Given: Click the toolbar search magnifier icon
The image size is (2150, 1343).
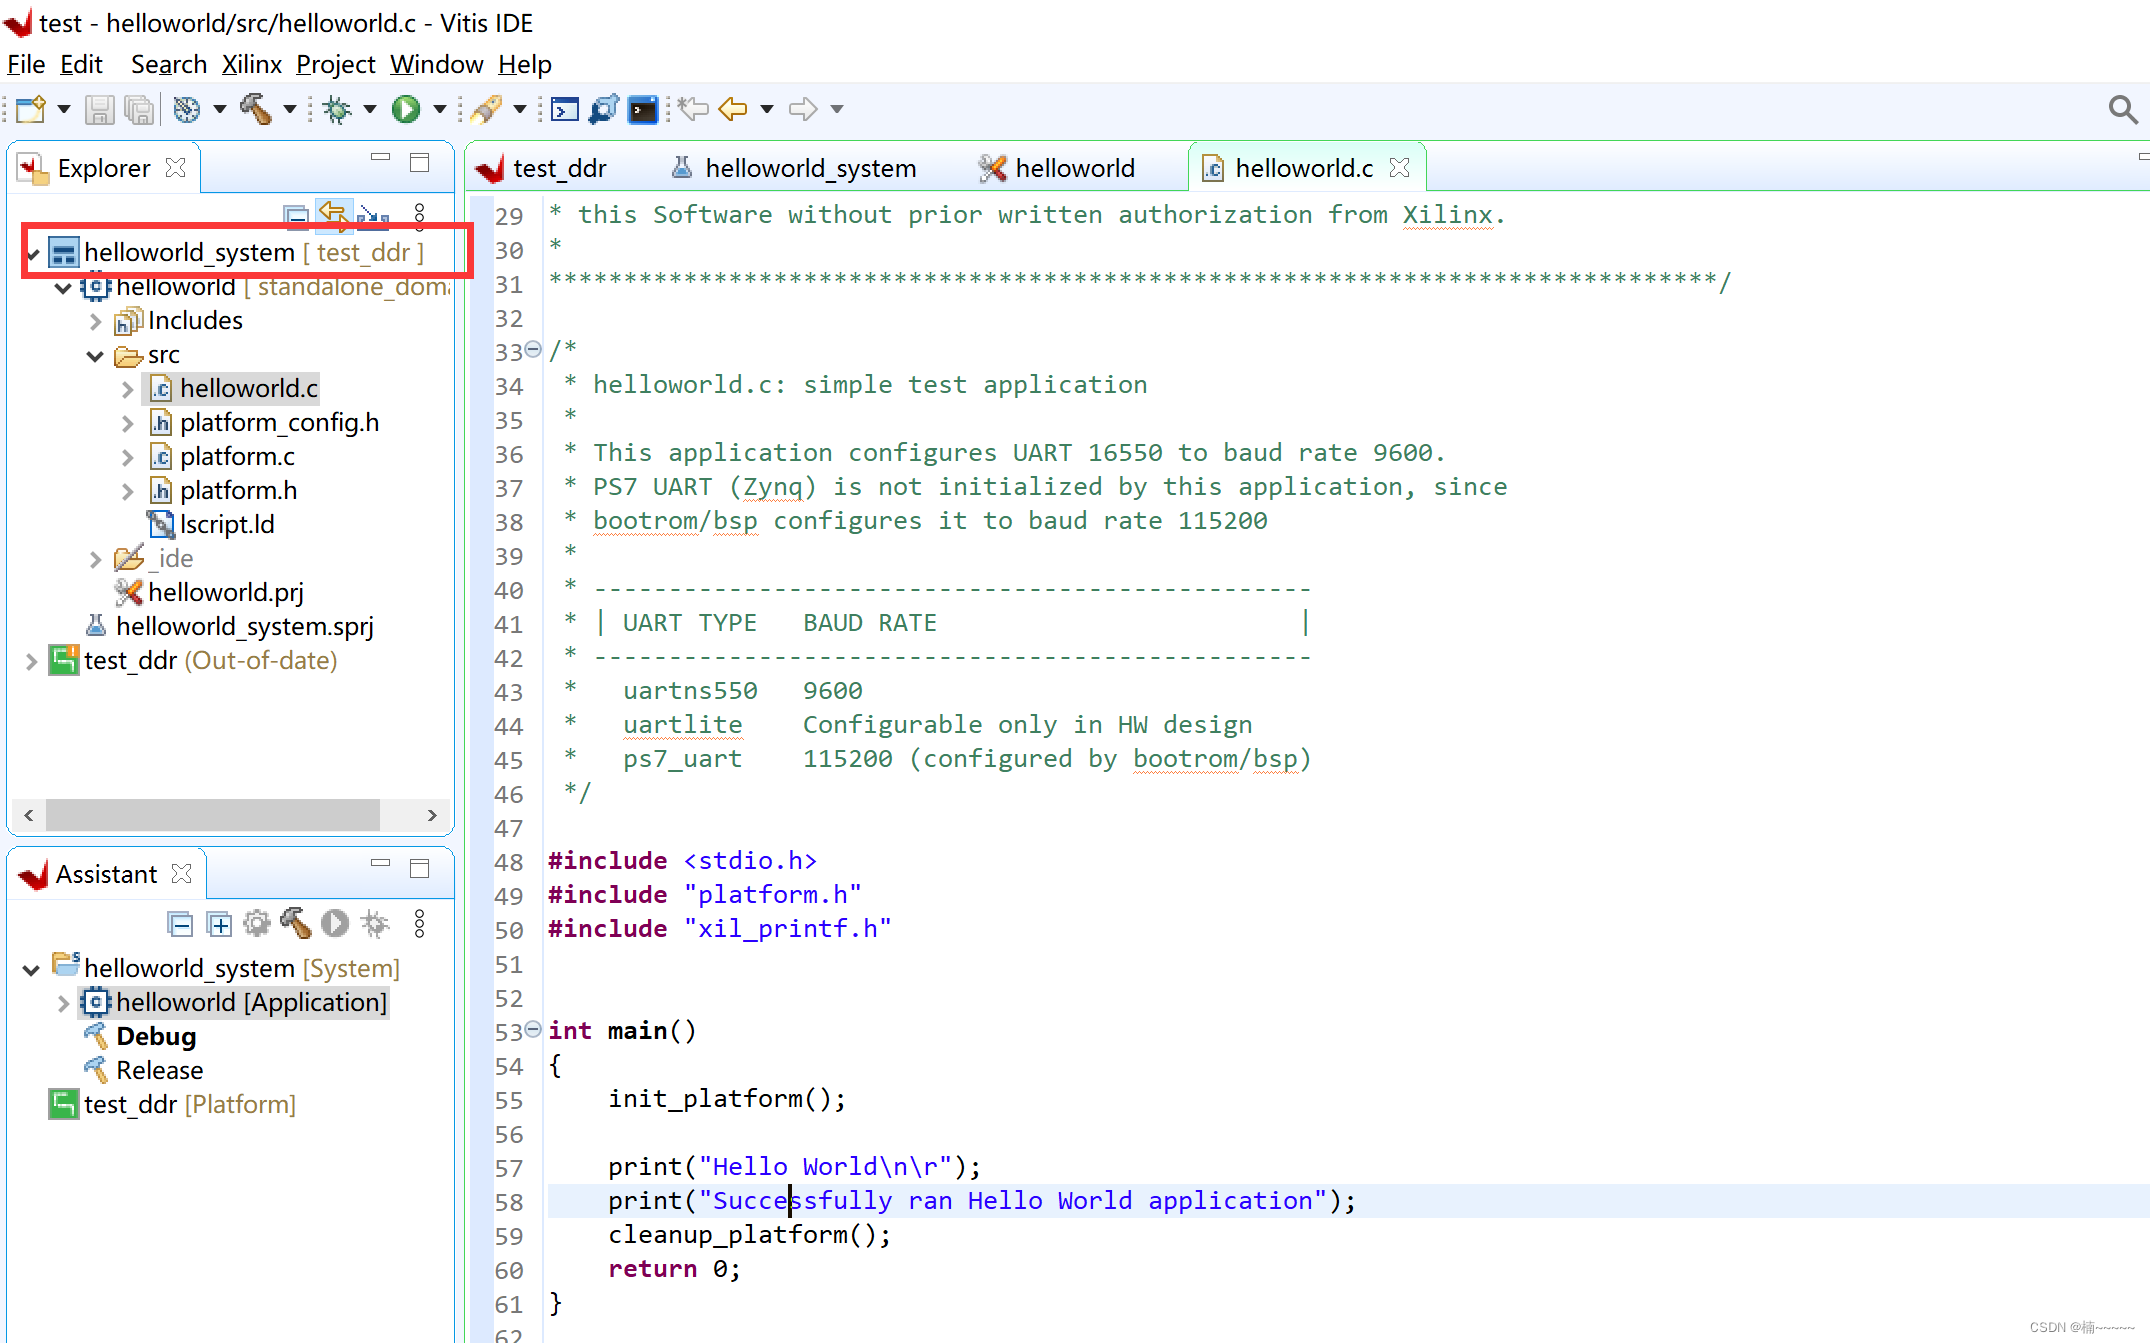Looking at the screenshot, I should pyautogui.click(x=2122, y=109).
